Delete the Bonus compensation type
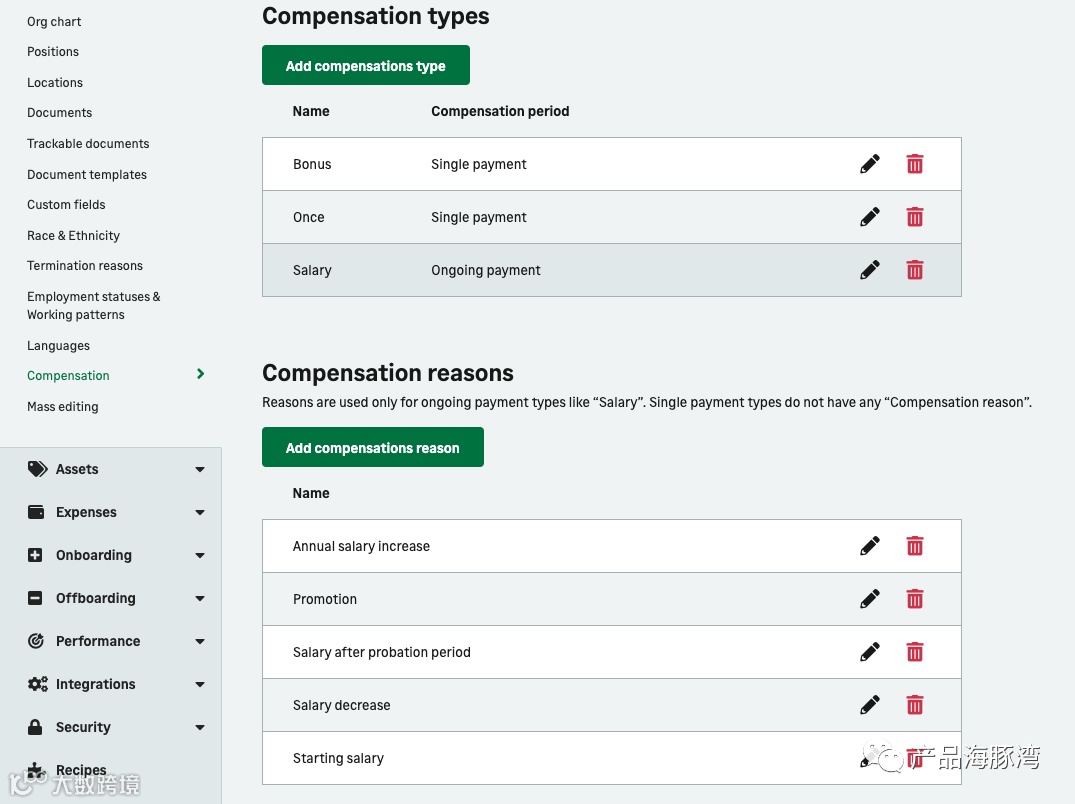The height and width of the screenshot is (804, 1075). click(x=914, y=164)
